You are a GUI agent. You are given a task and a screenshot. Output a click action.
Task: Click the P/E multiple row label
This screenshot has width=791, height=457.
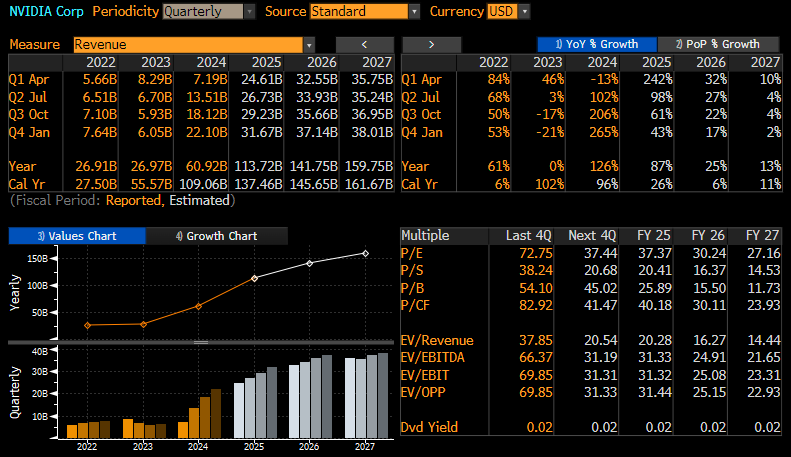pos(411,254)
